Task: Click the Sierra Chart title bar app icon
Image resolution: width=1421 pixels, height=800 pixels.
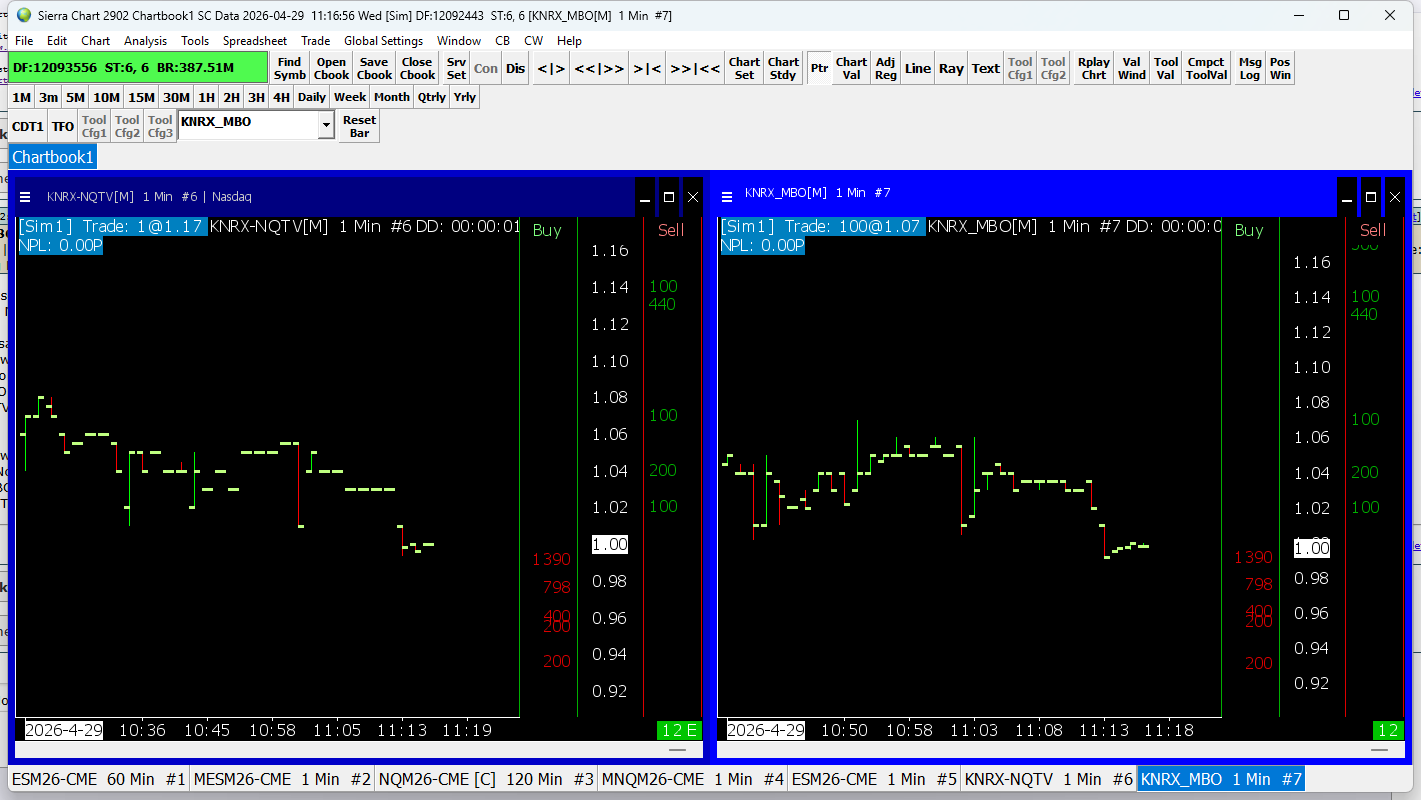Action: click(24, 15)
